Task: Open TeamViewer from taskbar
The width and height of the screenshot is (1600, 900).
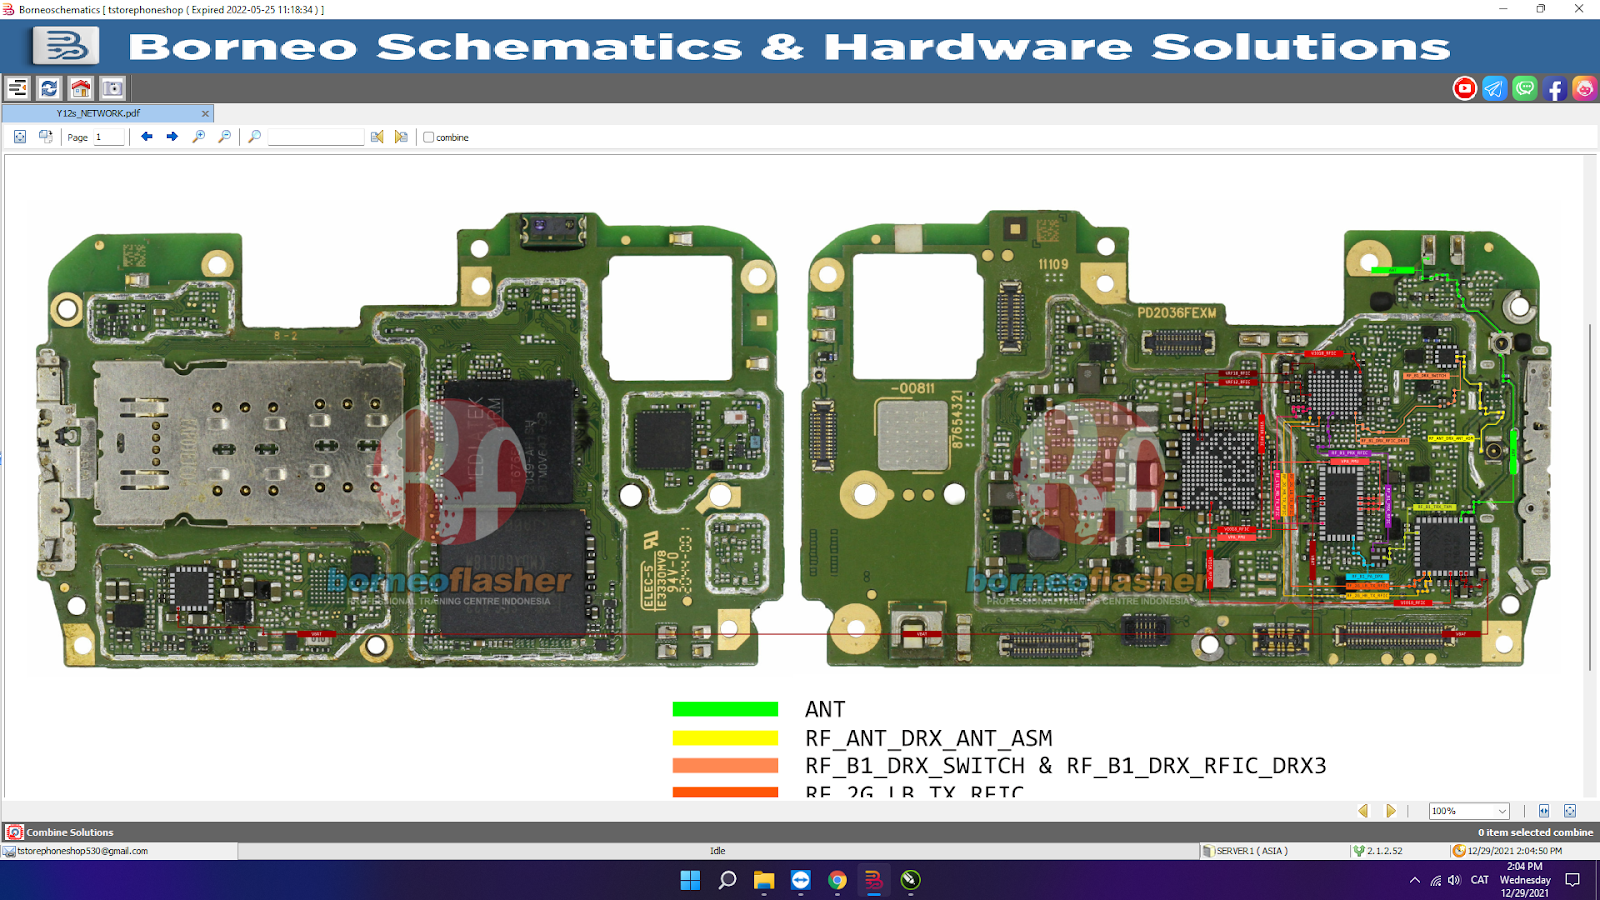Action: click(801, 880)
